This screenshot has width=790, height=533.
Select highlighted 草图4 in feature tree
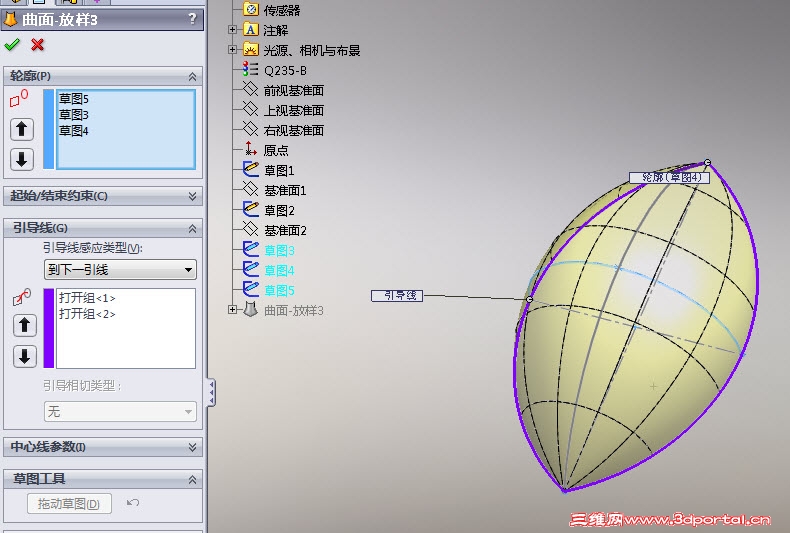(x=279, y=271)
